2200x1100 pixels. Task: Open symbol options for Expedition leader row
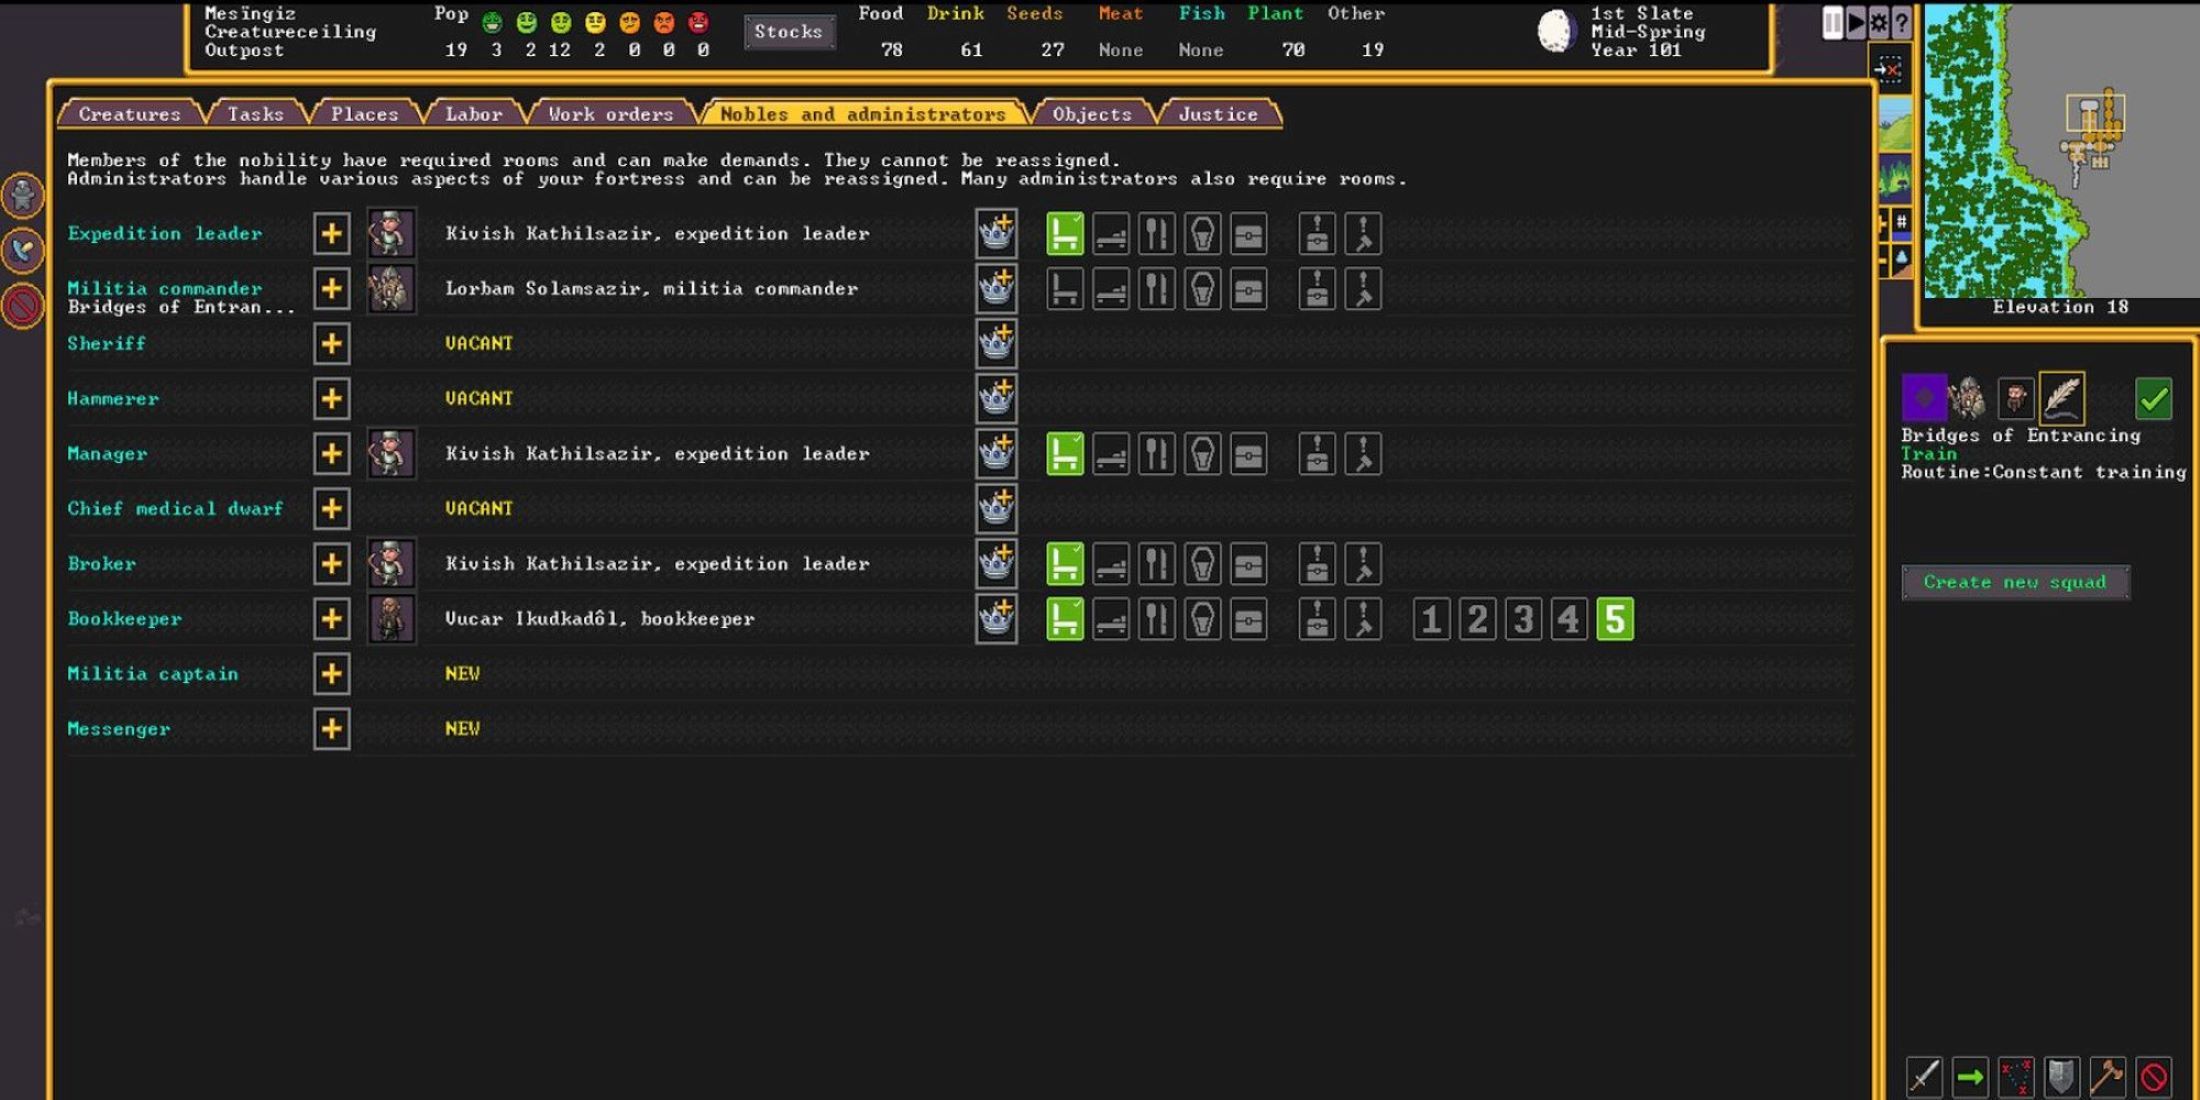pos(996,234)
